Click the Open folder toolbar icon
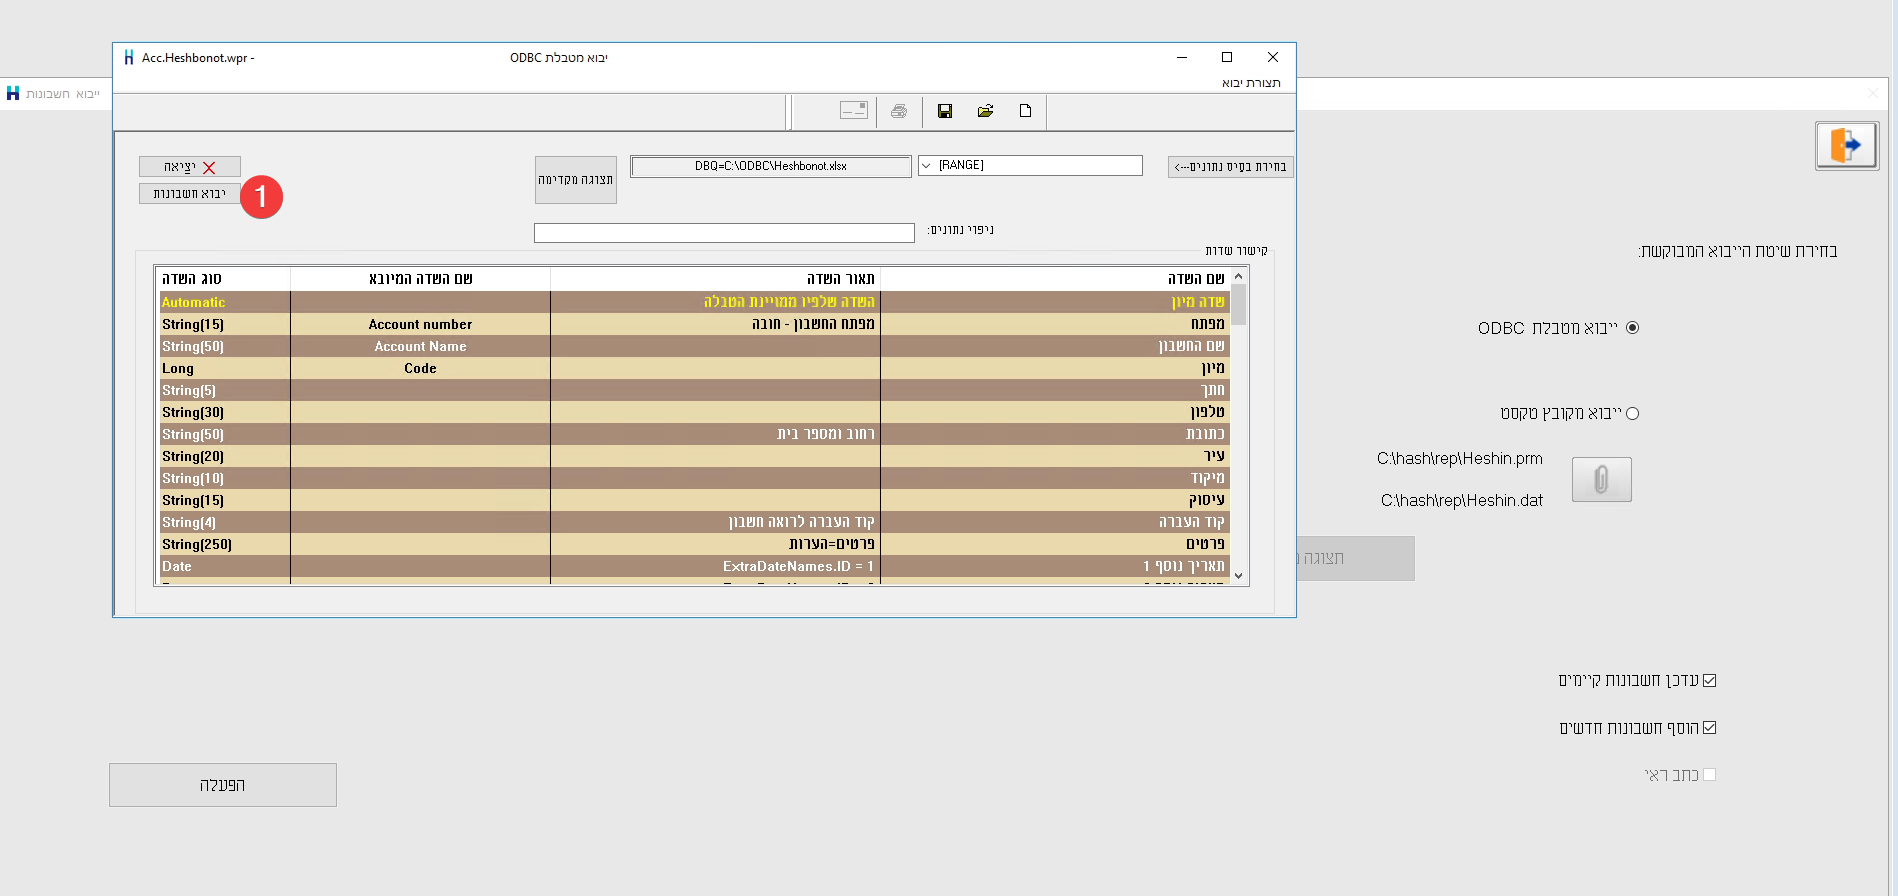Image resolution: width=1898 pixels, height=896 pixels. (985, 111)
